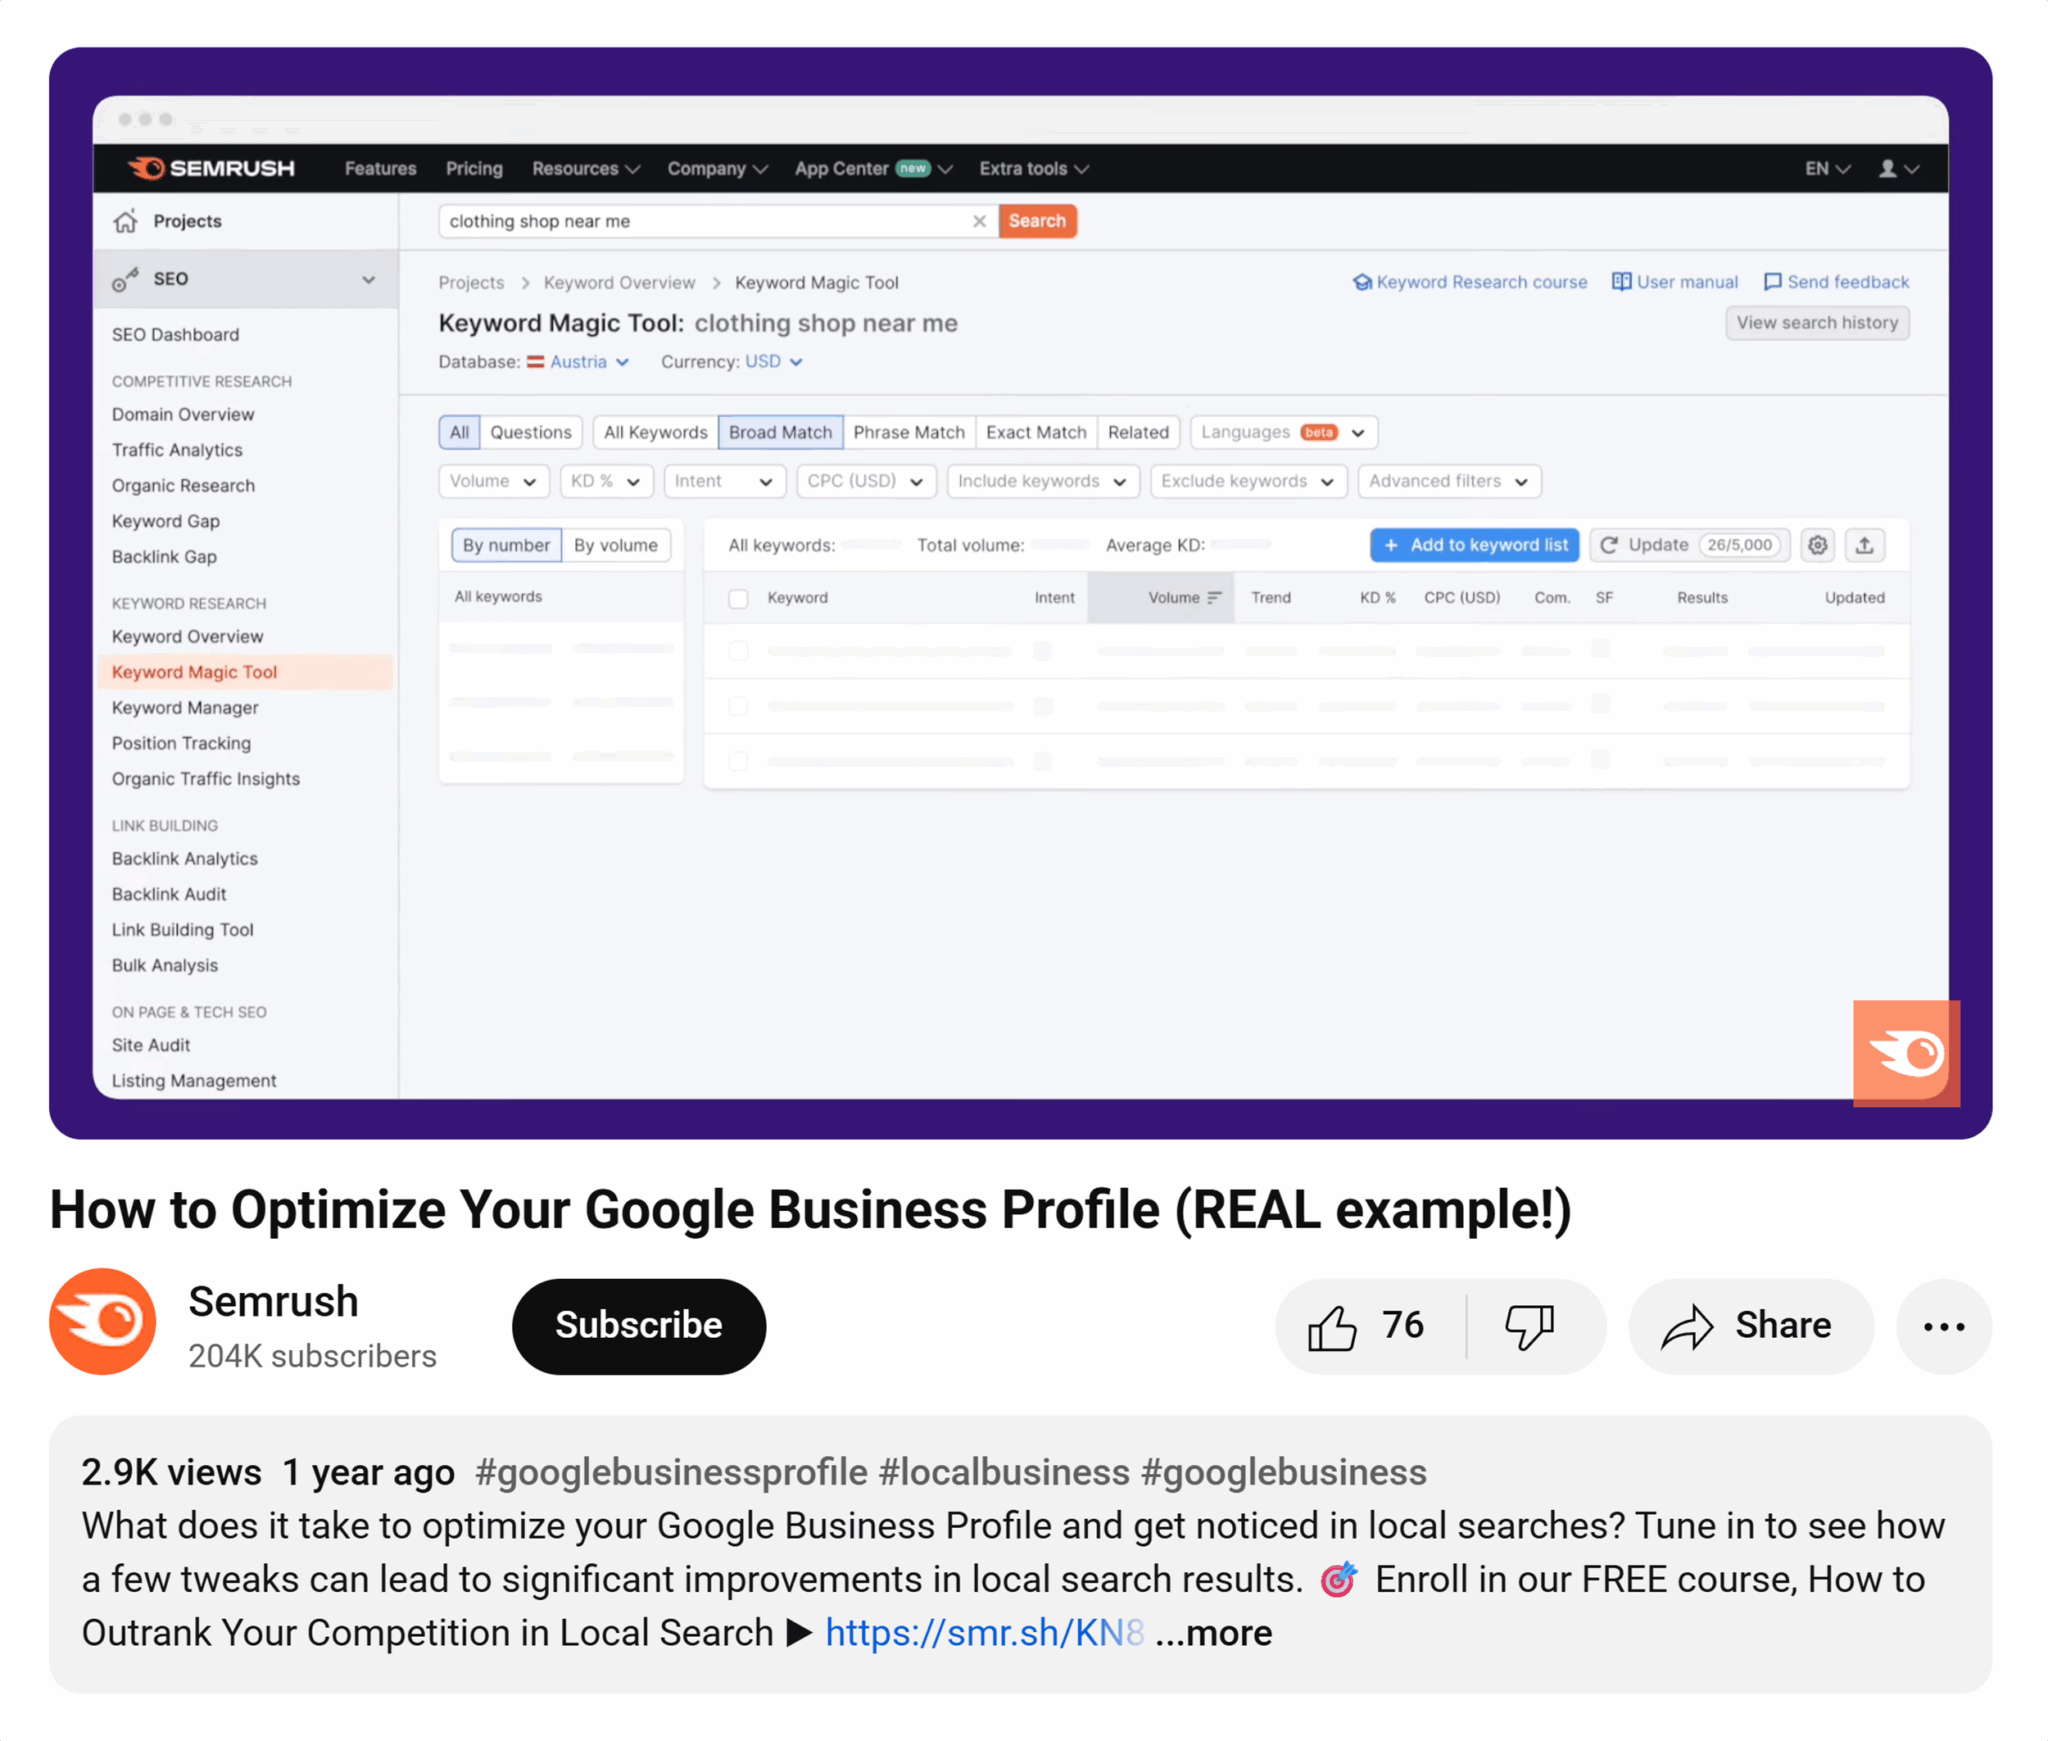This screenshot has height=1741, width=2048.
Task: Switch to the Related tab
Action: pyautogui.click(x=1138, y=432)
